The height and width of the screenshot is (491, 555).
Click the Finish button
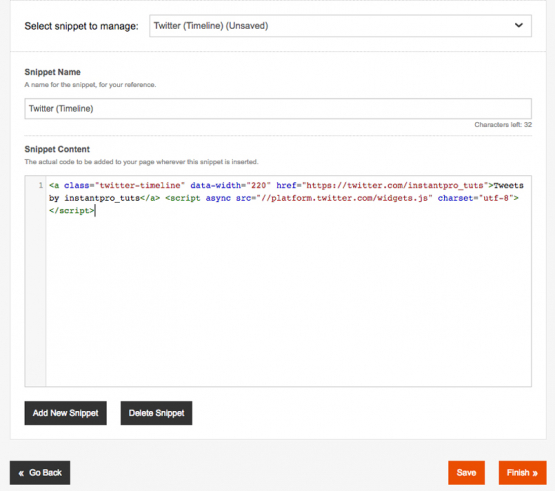(x=522, y=473)
